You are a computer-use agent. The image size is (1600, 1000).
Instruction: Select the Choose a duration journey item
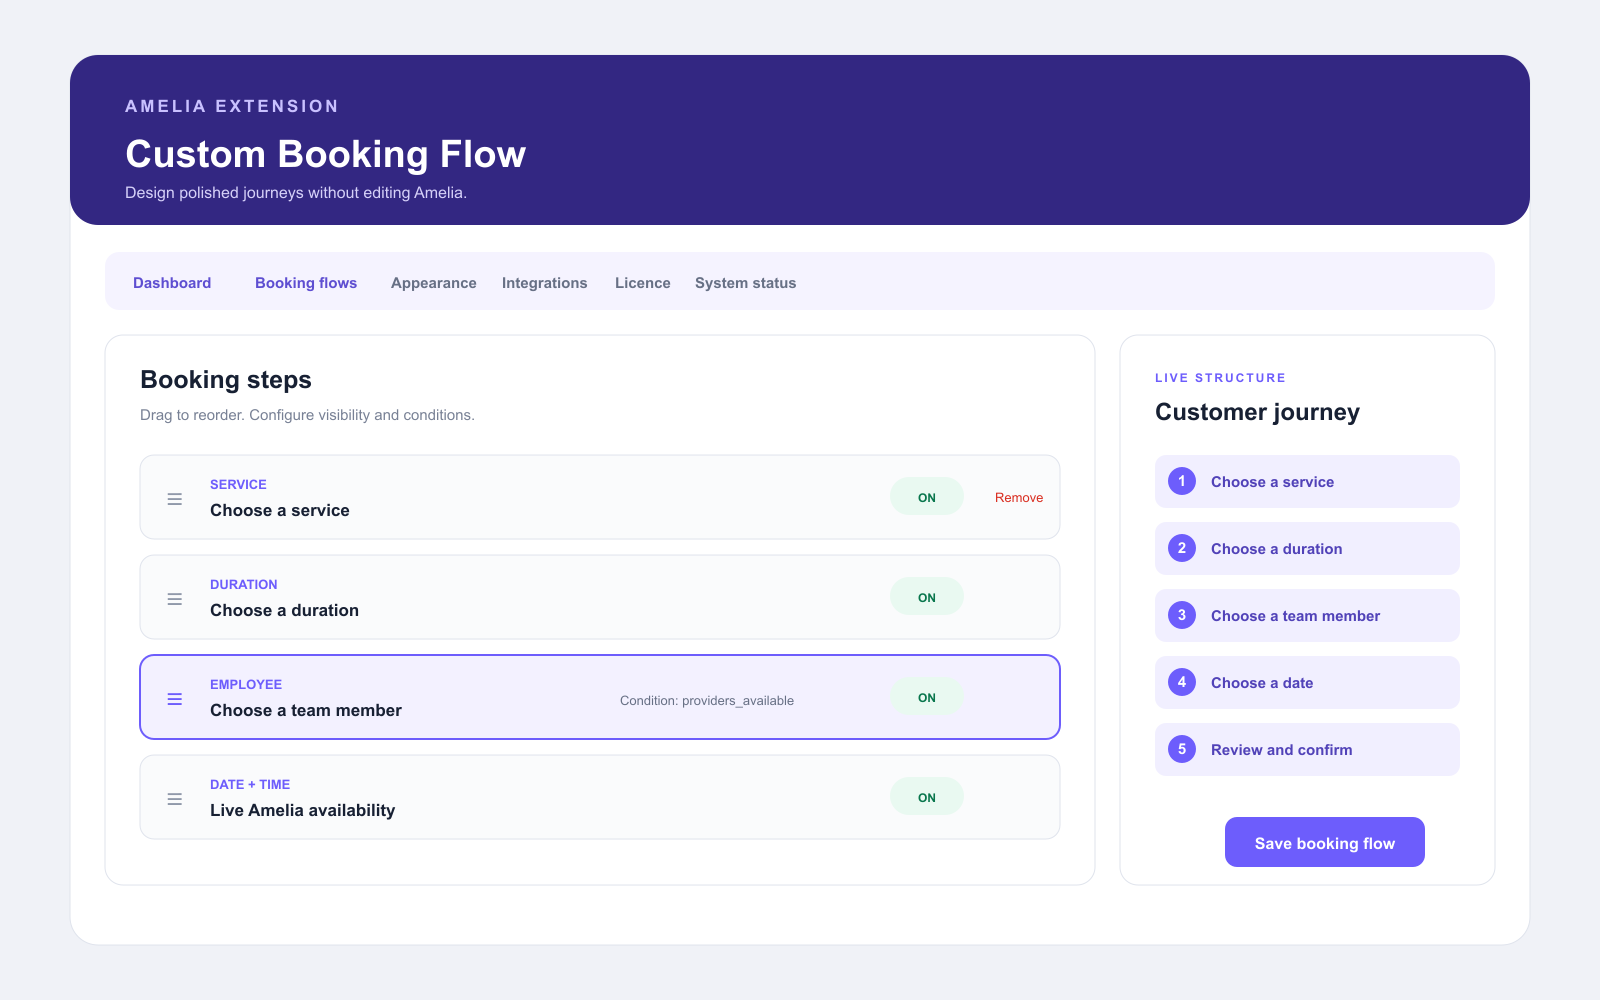pyautogui.click(x=1307, y=548)
